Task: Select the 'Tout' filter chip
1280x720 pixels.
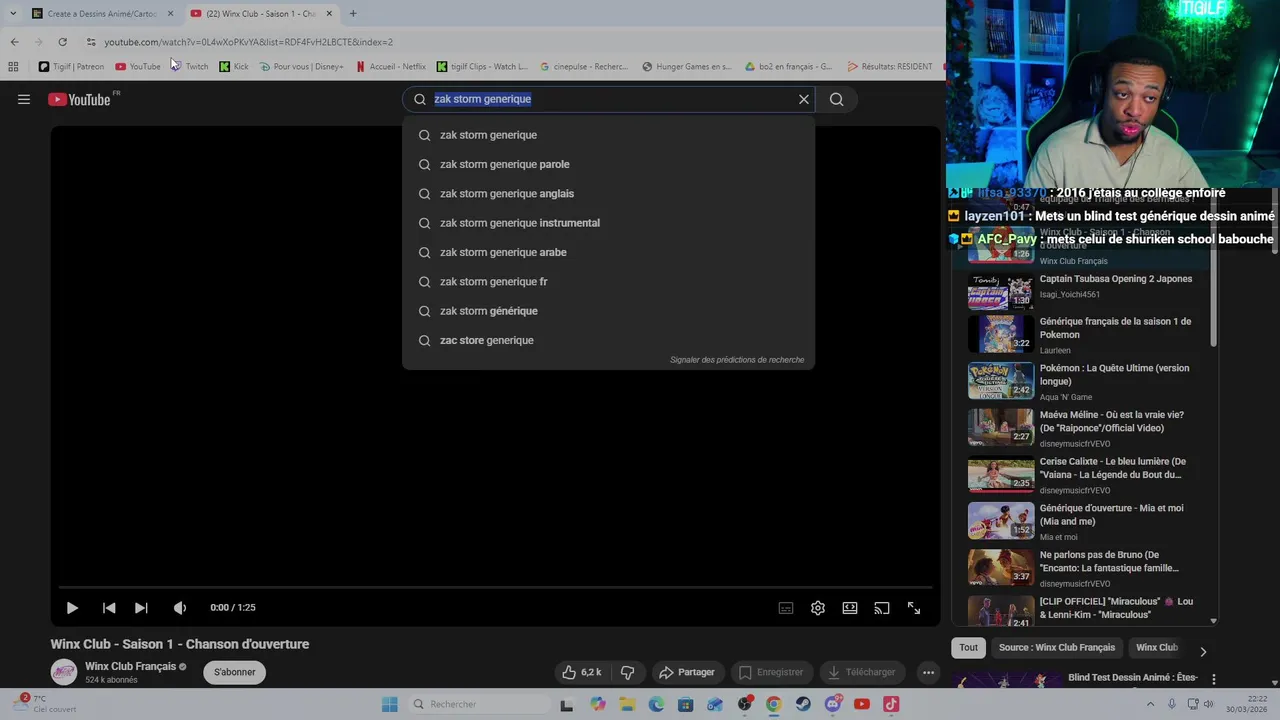Action: [x=968, y=647]
